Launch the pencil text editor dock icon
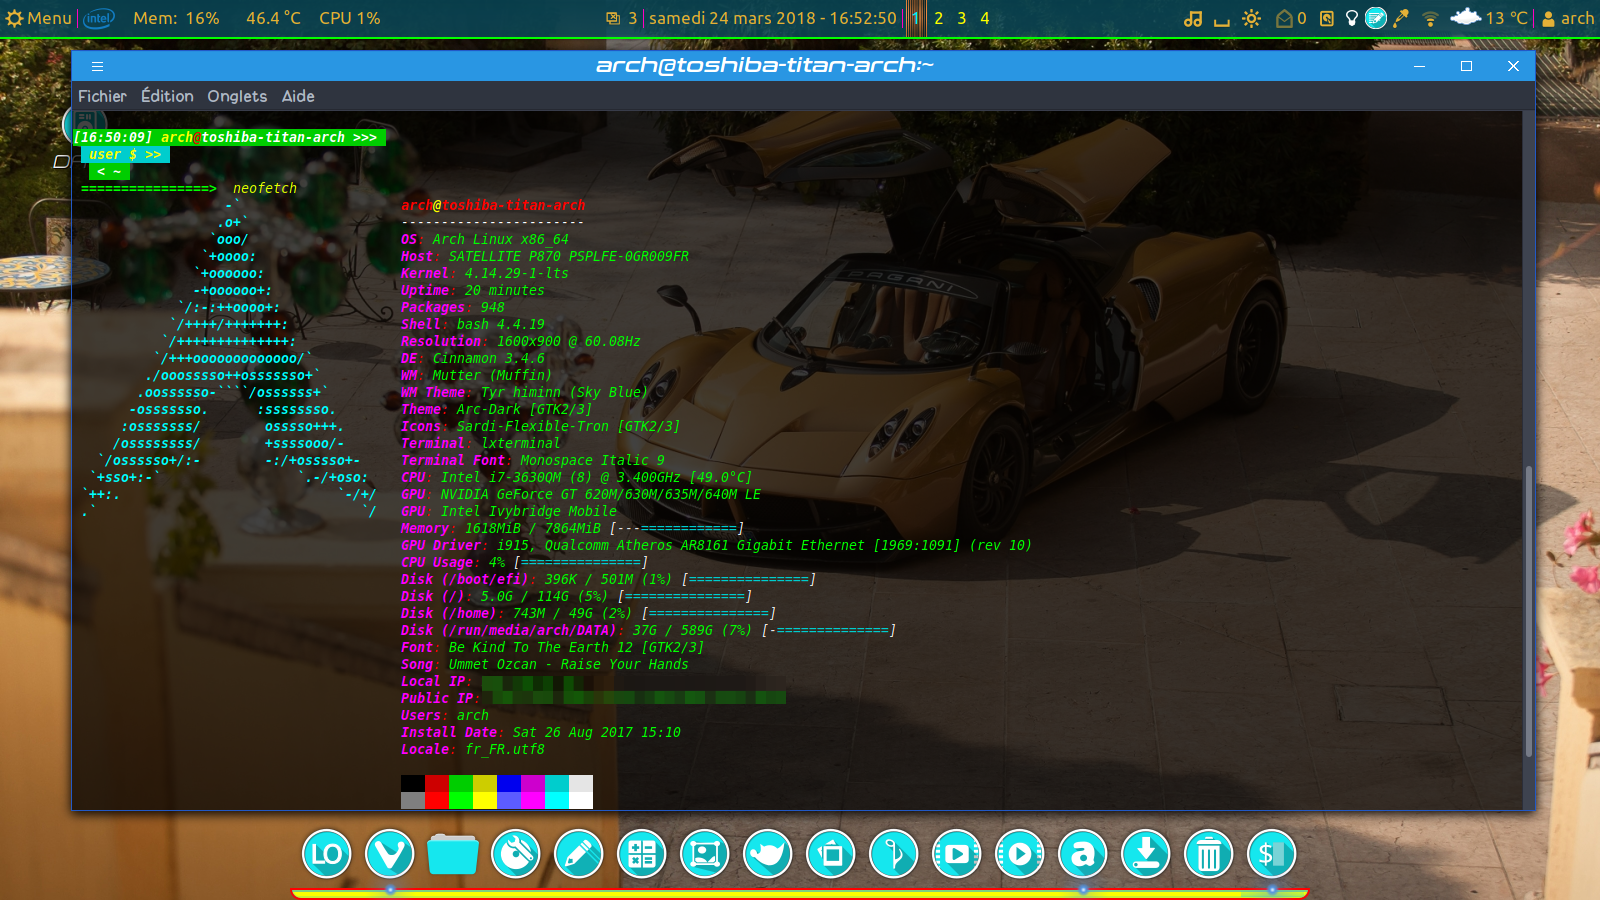This screenshot has height=900, width=1600. (579, 854)
